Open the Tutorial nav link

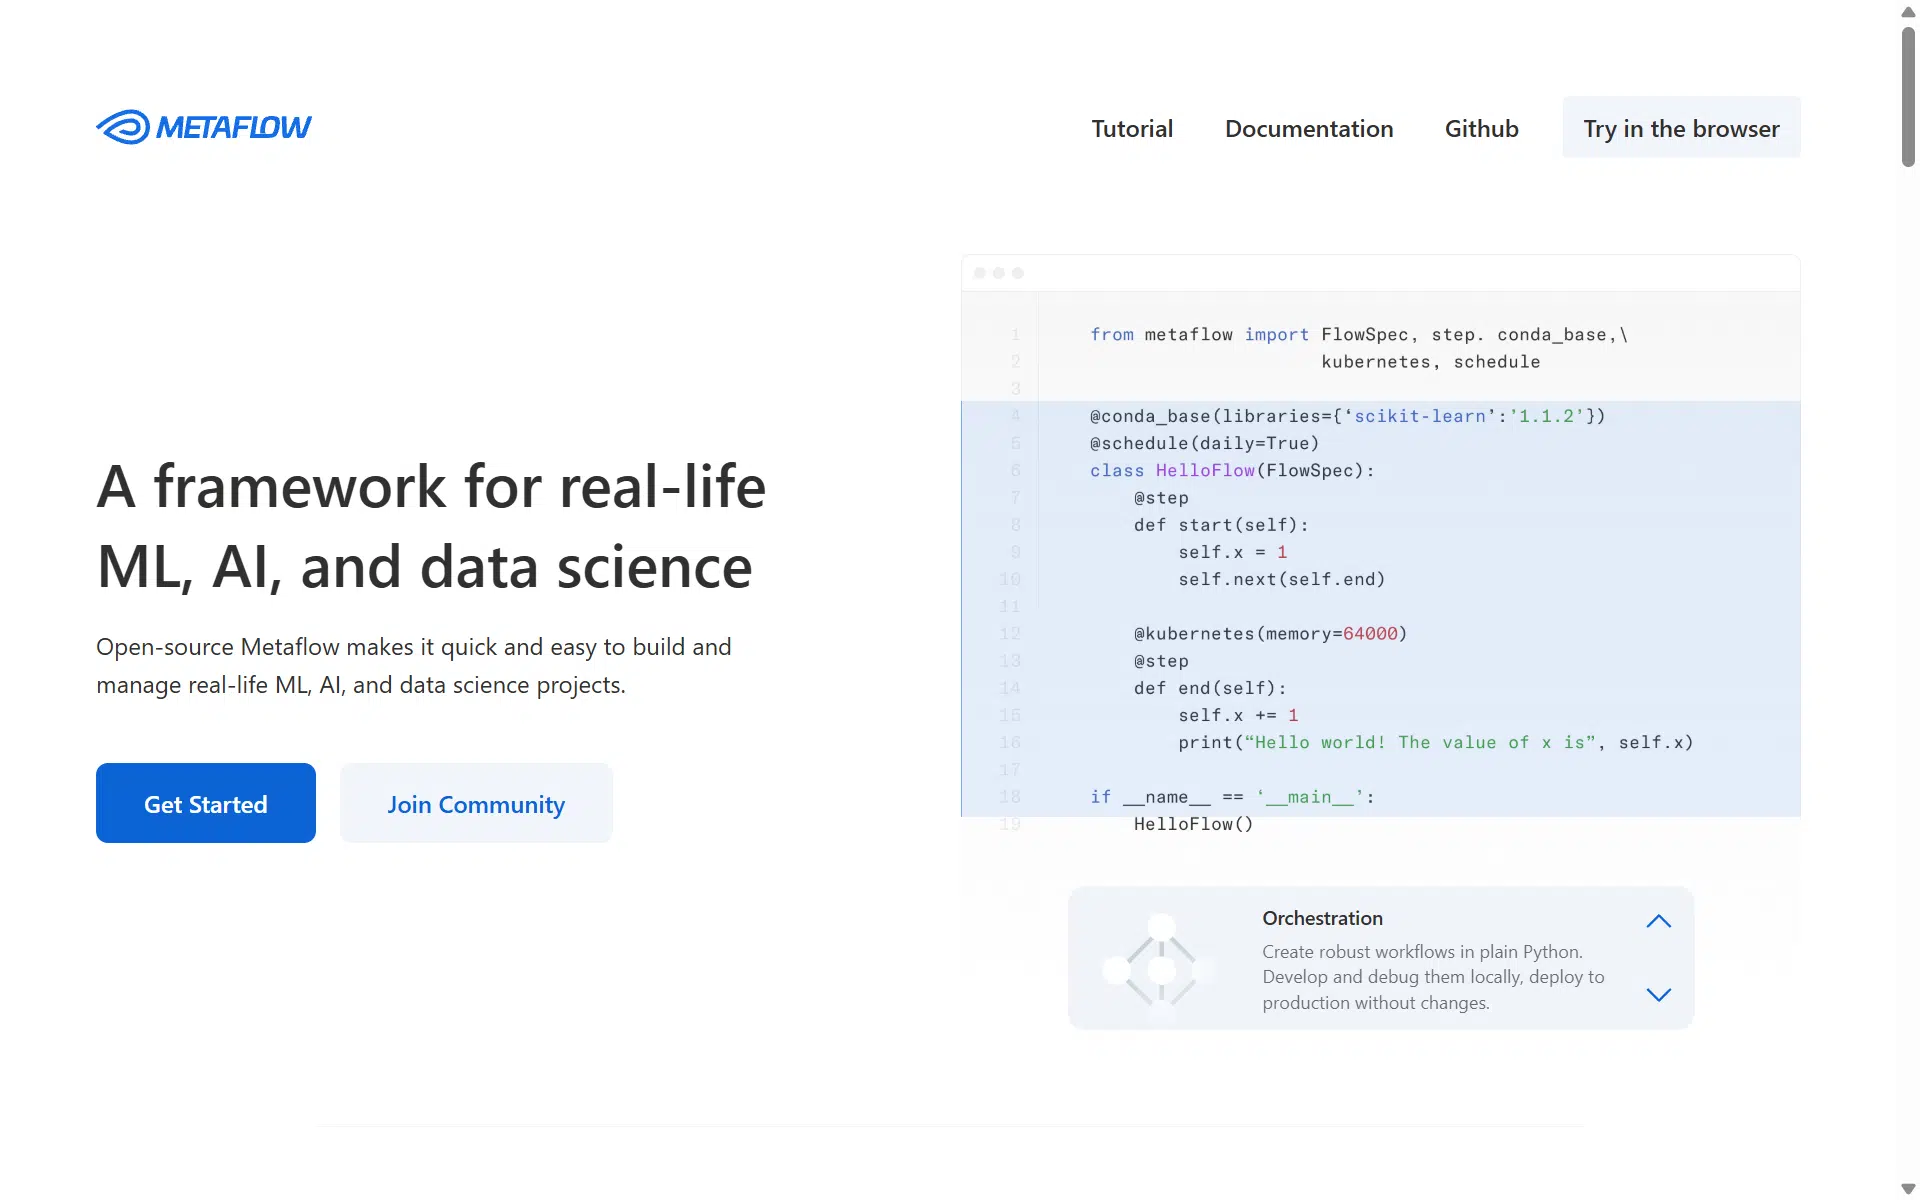pos(1132,128)
